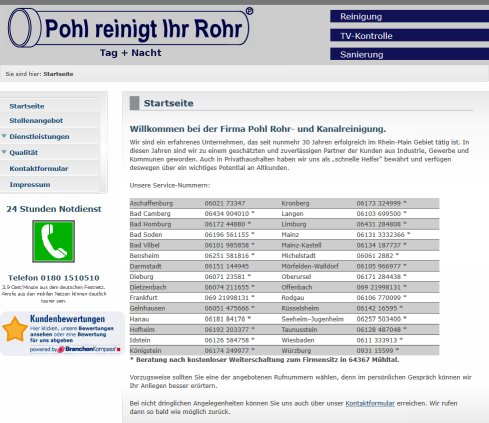Go to Startseite in sidebar
Image resolution: width=489 pixels, height=423 pixels.
point(27,106)
